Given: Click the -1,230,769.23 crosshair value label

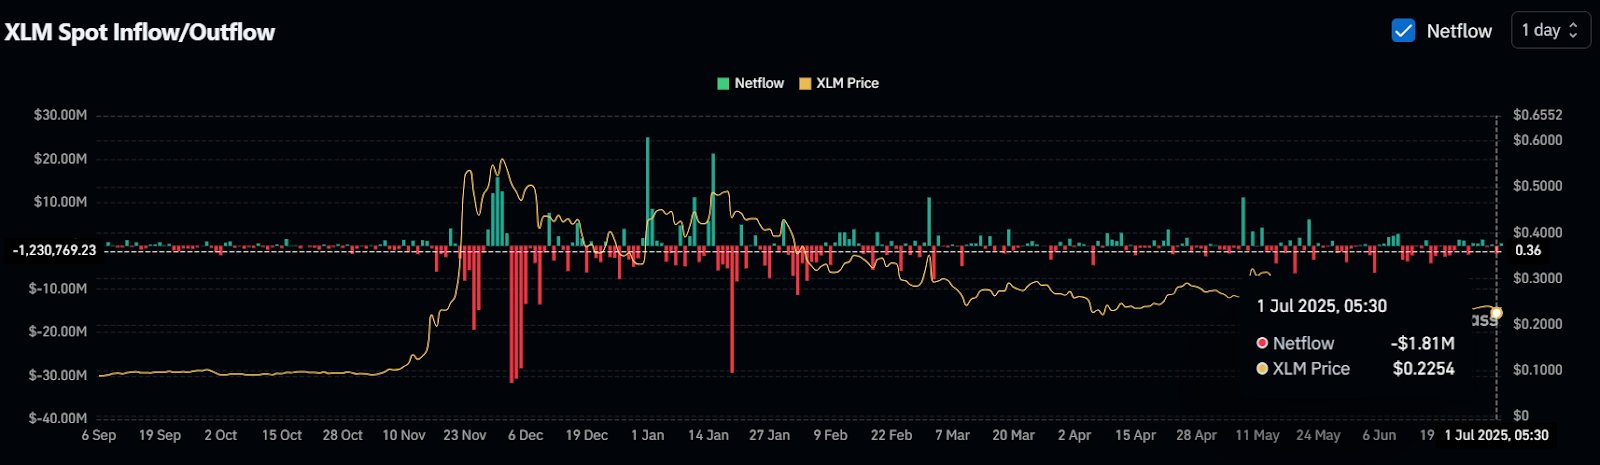Looking at the screenshot, I should [54, 250].
